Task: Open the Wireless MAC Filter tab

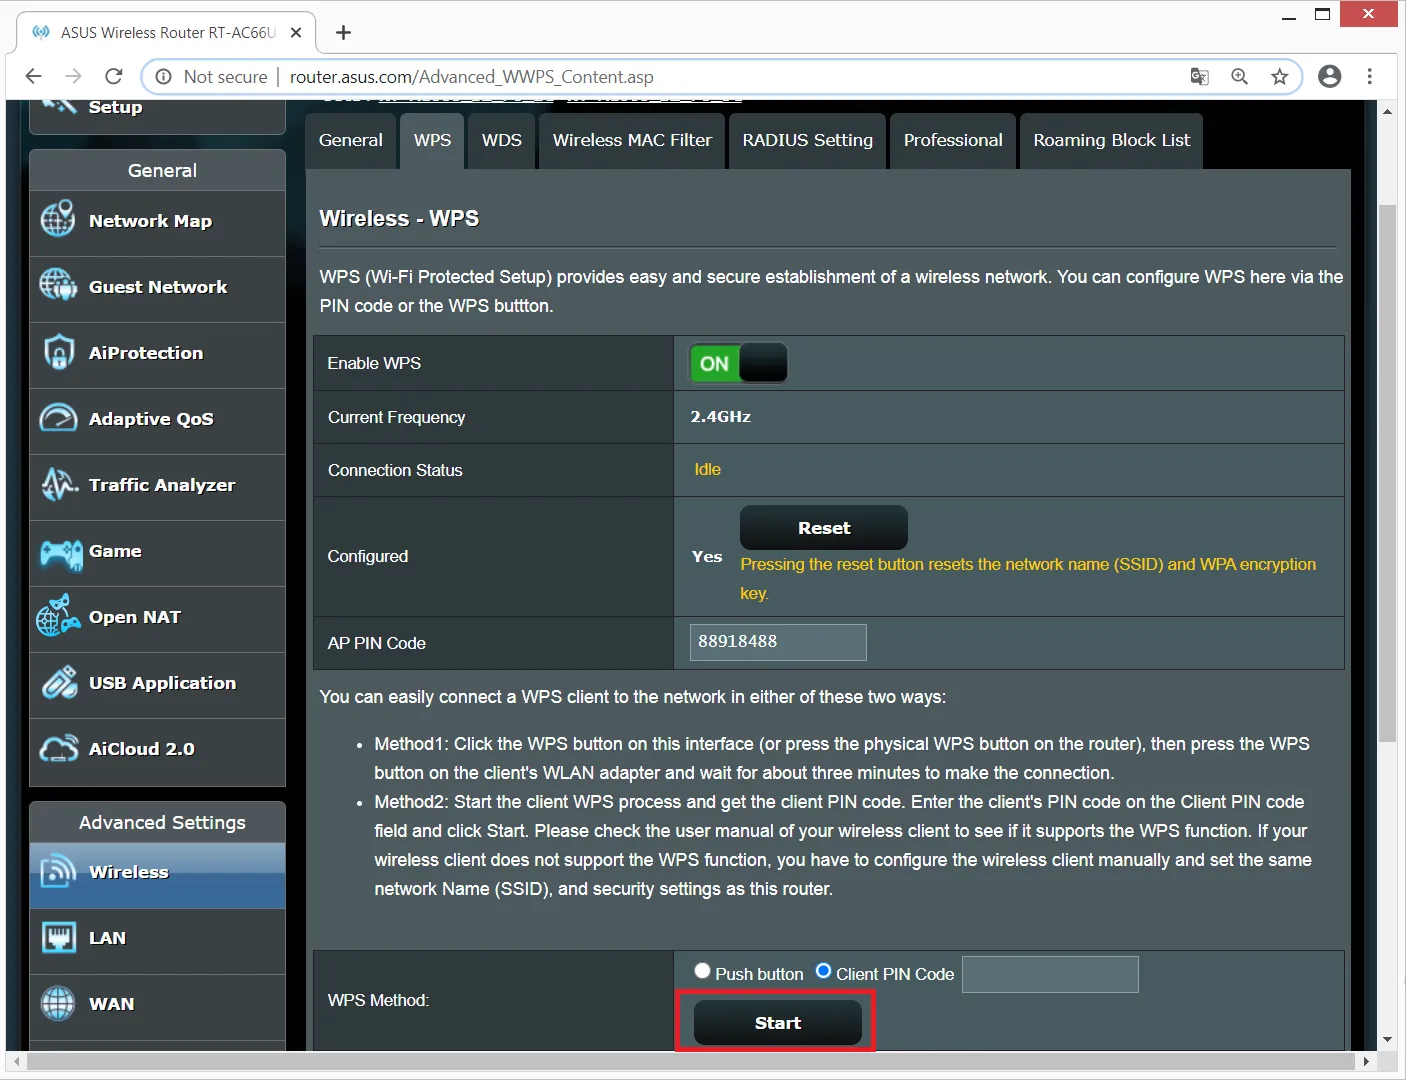Action: [x=632, y=141]
